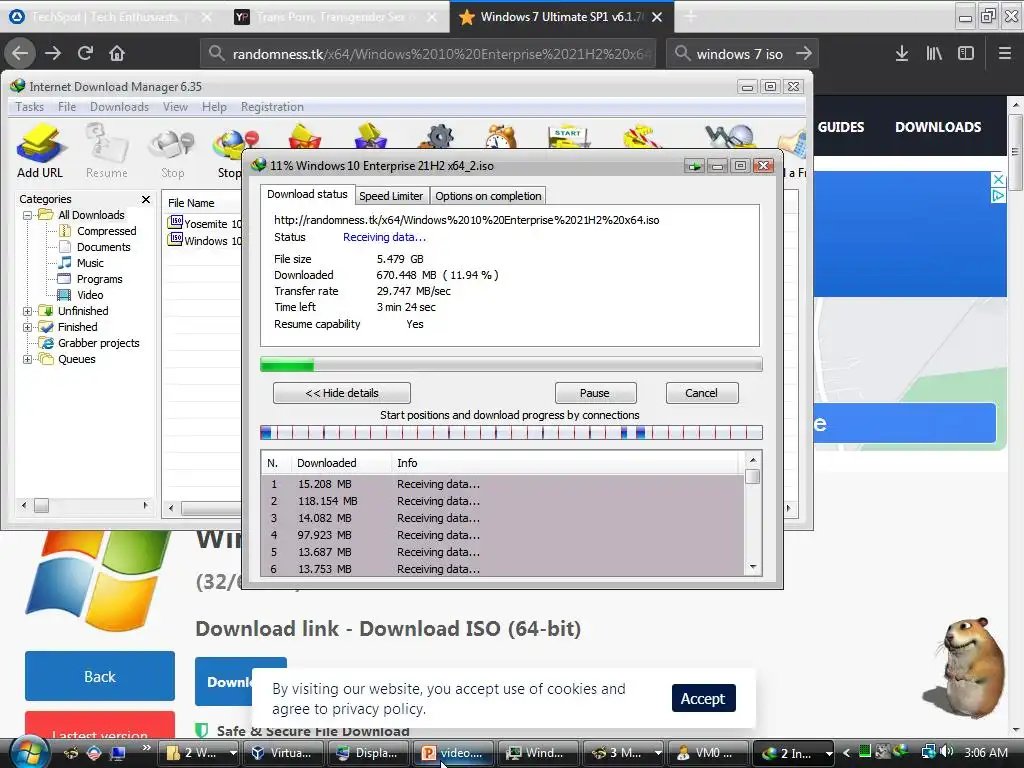Screen dimensions: 1024x768
Task: Click the Windows Start orb
Action: coord(29,752)
